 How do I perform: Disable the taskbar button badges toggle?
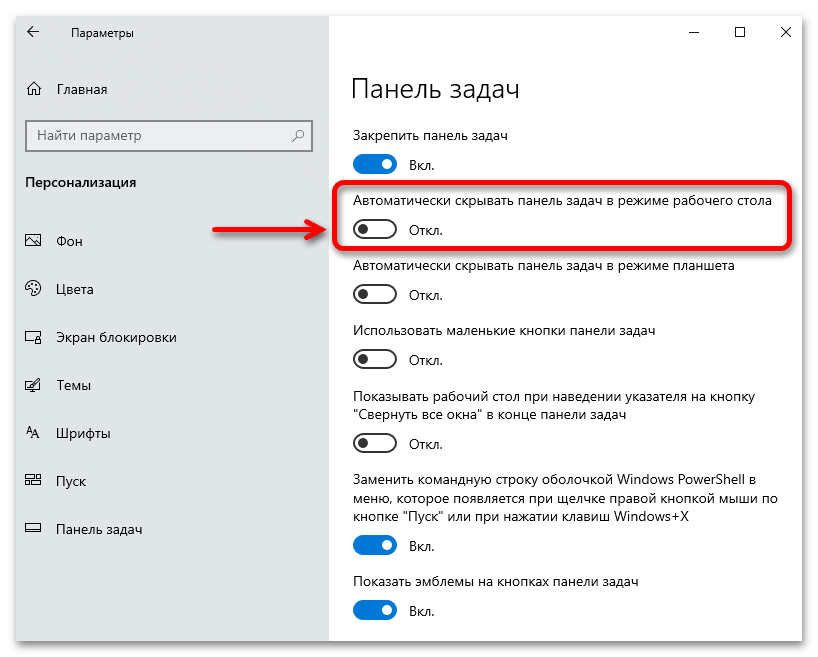coord(376,610)
